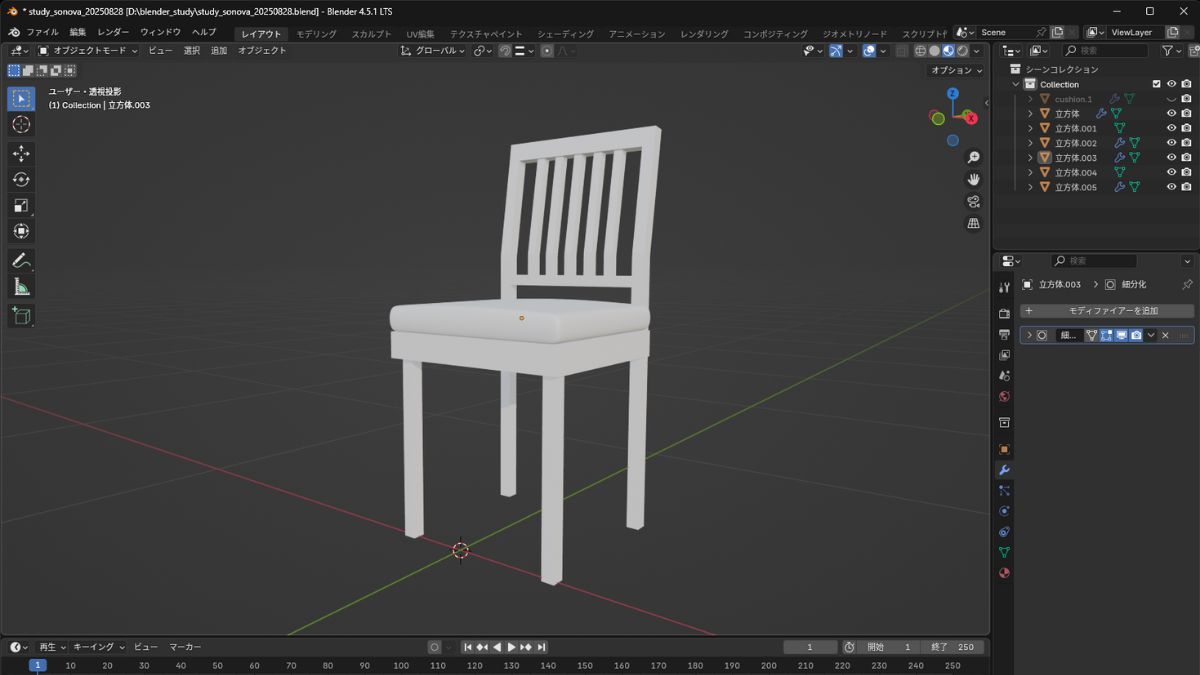The height and width of the screenshot is (675, 1200).
Task: Jump to the end frame with the playback control
Action: click(x=541, y=647)
